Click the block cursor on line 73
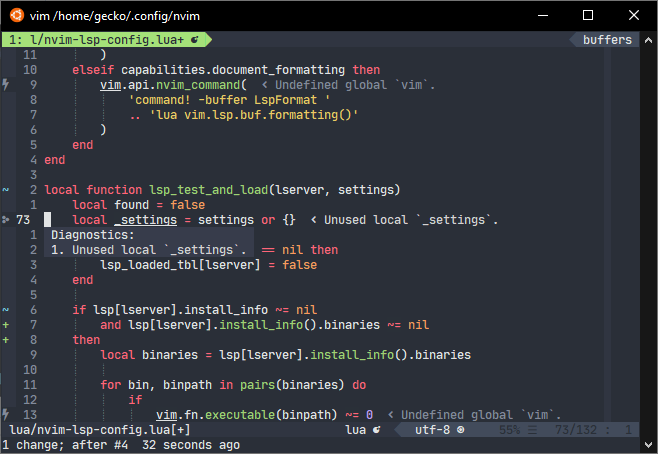Image resolution: width=658 pixels, height=454 pixels. (47, 220)
